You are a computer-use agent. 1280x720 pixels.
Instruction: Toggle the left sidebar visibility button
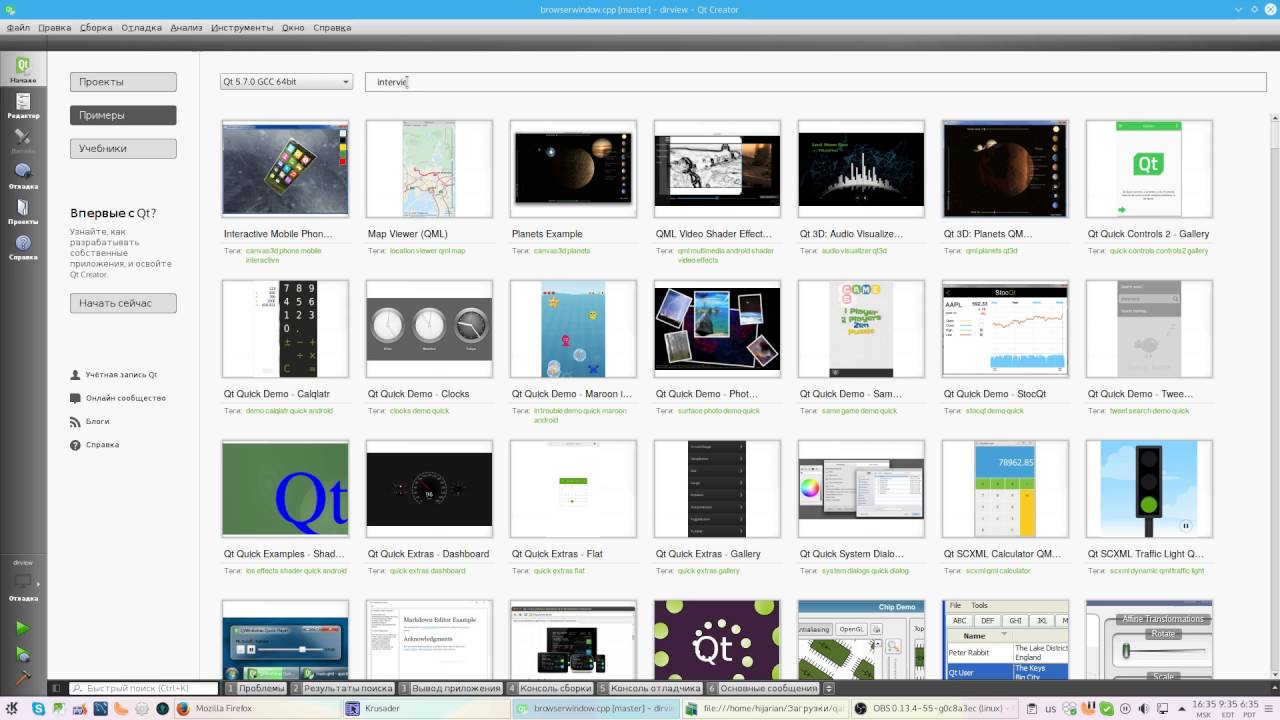tap(56, 688)
